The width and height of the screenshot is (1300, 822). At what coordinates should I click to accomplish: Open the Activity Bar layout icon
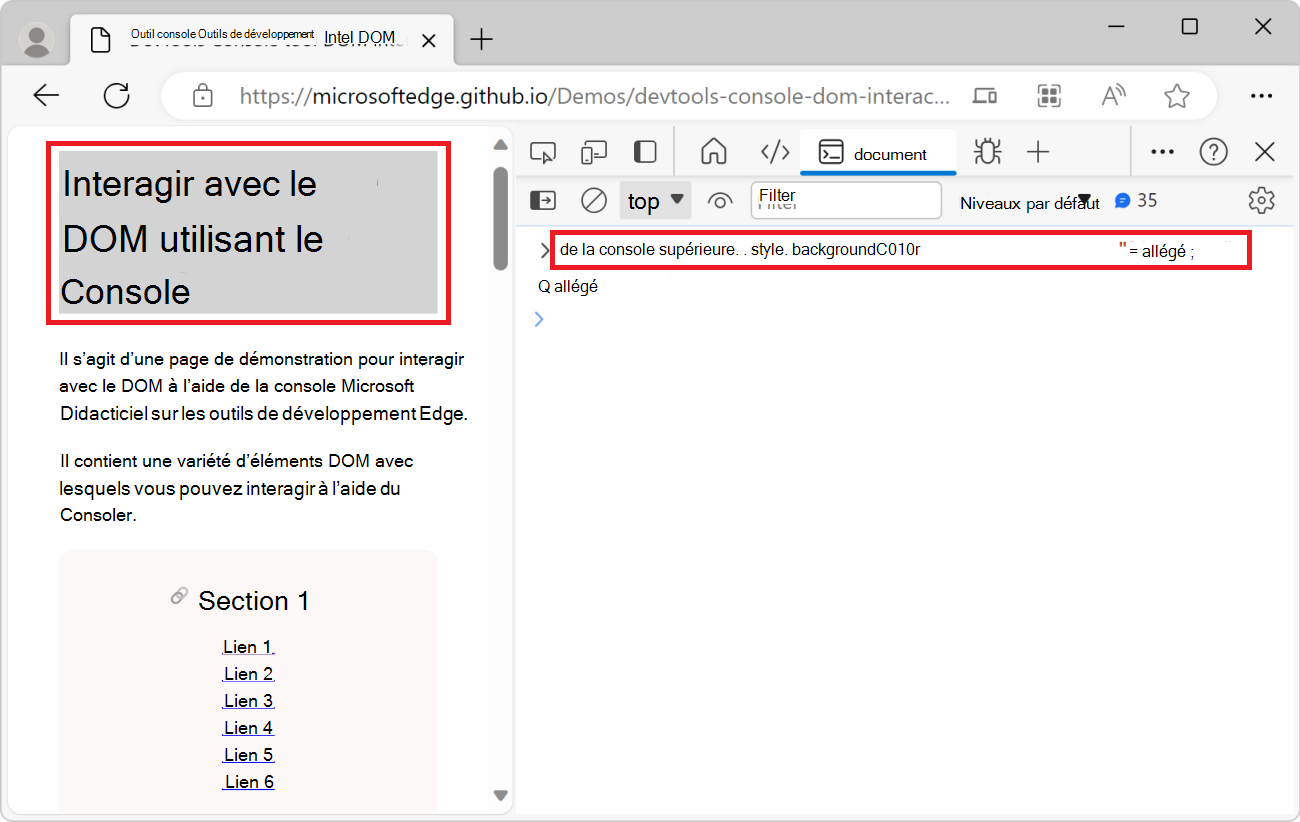point(644,151)
